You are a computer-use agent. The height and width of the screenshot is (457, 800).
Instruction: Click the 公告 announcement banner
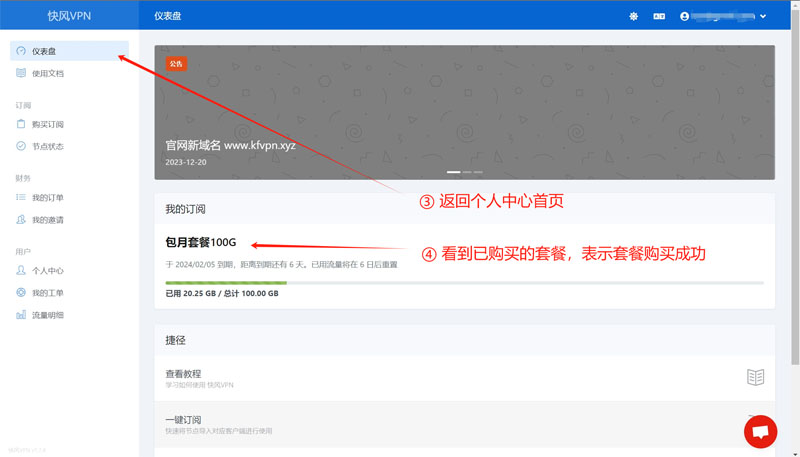coord(464,112)
